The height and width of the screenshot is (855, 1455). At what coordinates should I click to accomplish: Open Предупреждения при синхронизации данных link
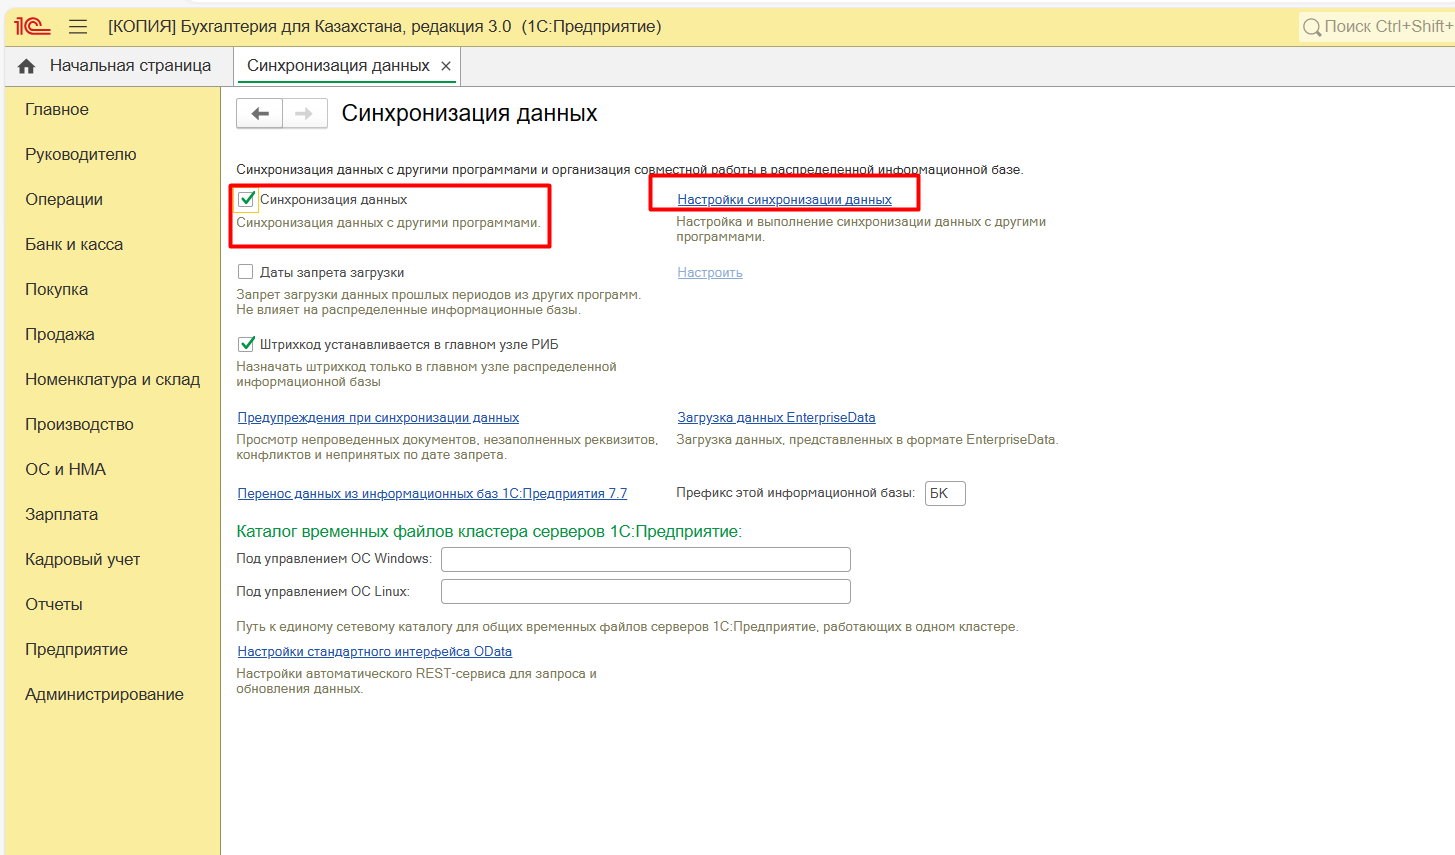[378, 418]
